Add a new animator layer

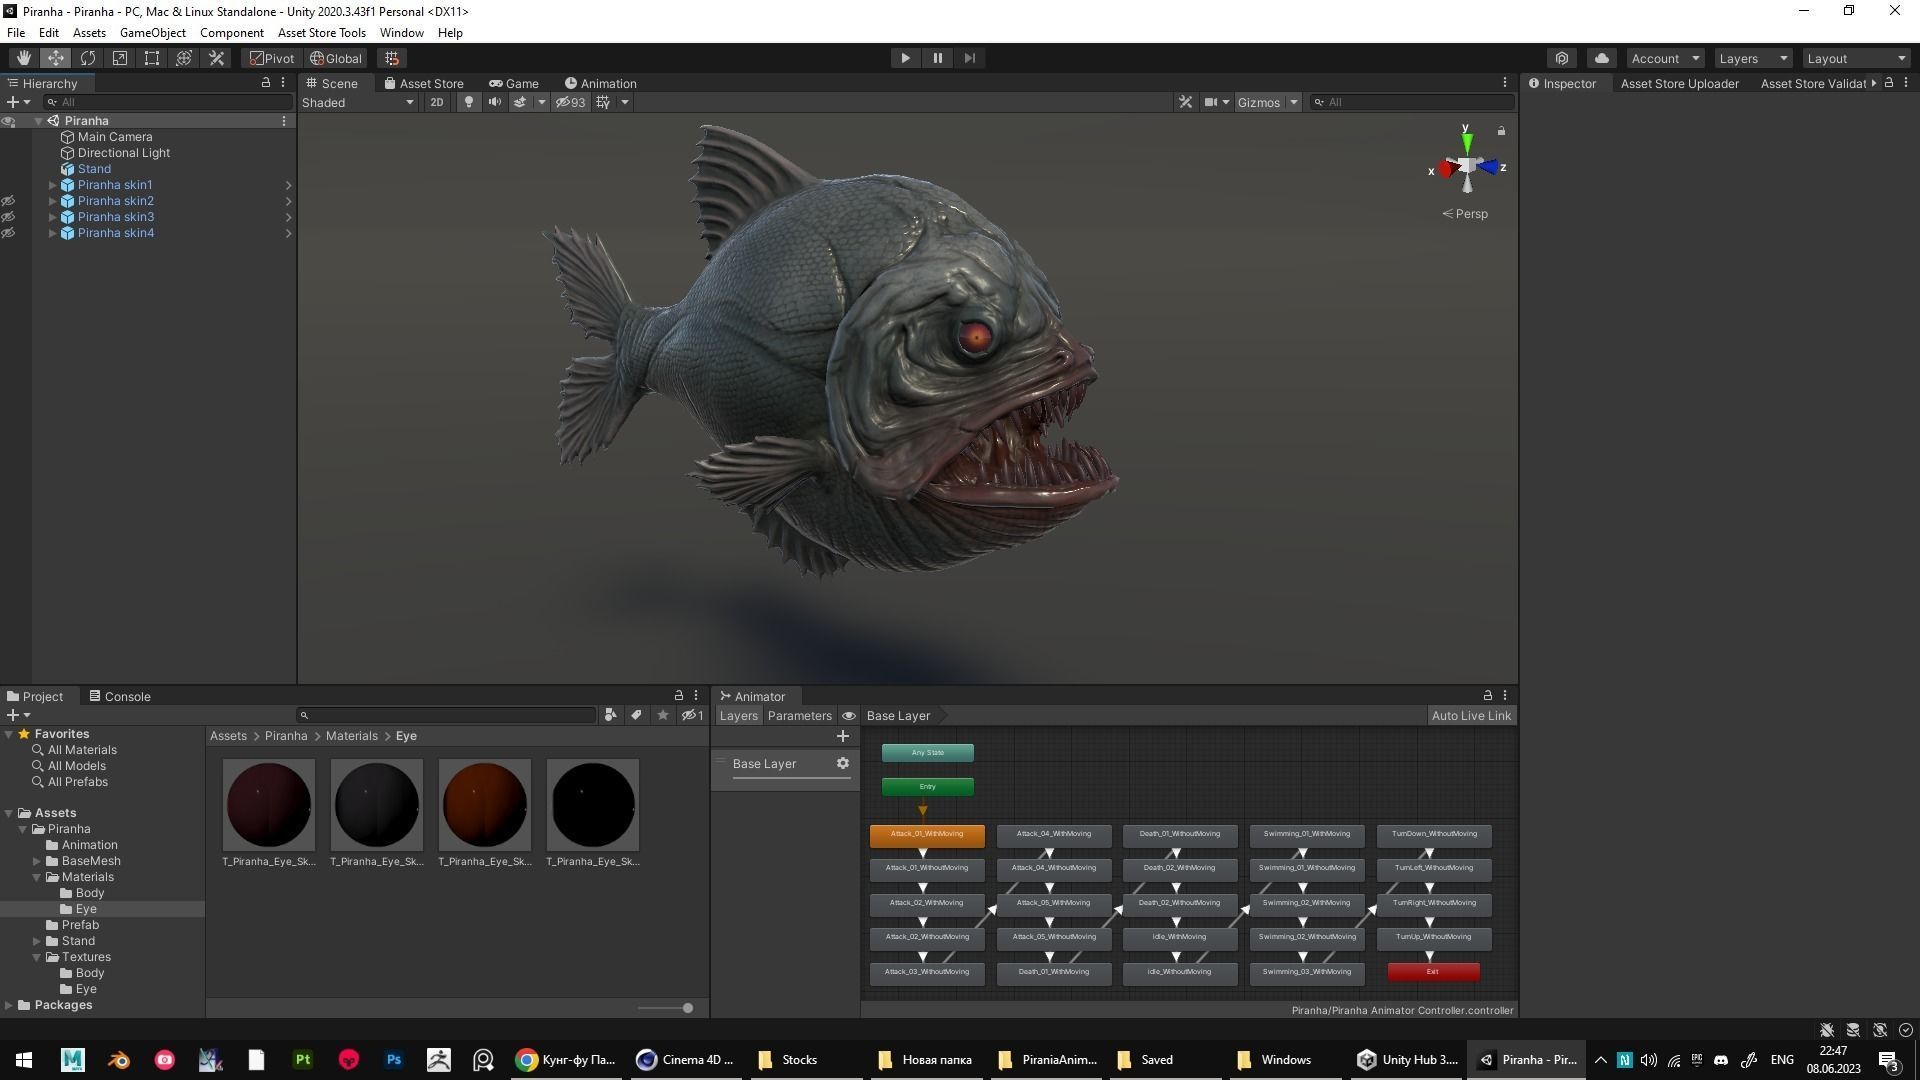pyautogui.click(x=842, y=736)
